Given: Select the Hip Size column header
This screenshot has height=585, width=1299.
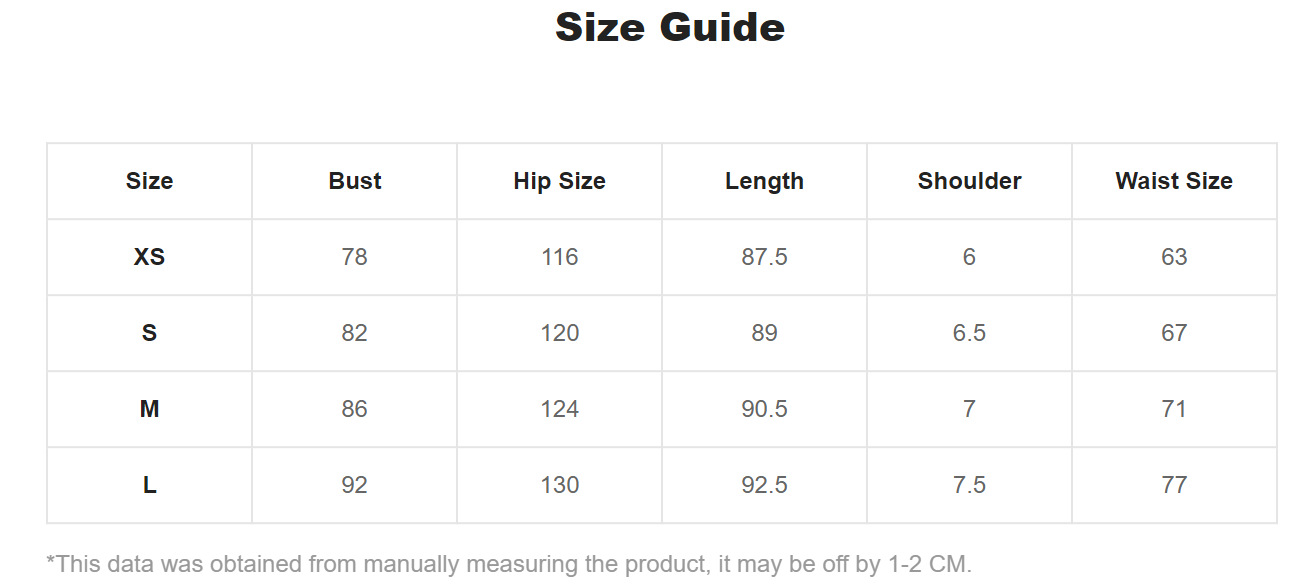Looking at the screenshot, I should [559, 181].
